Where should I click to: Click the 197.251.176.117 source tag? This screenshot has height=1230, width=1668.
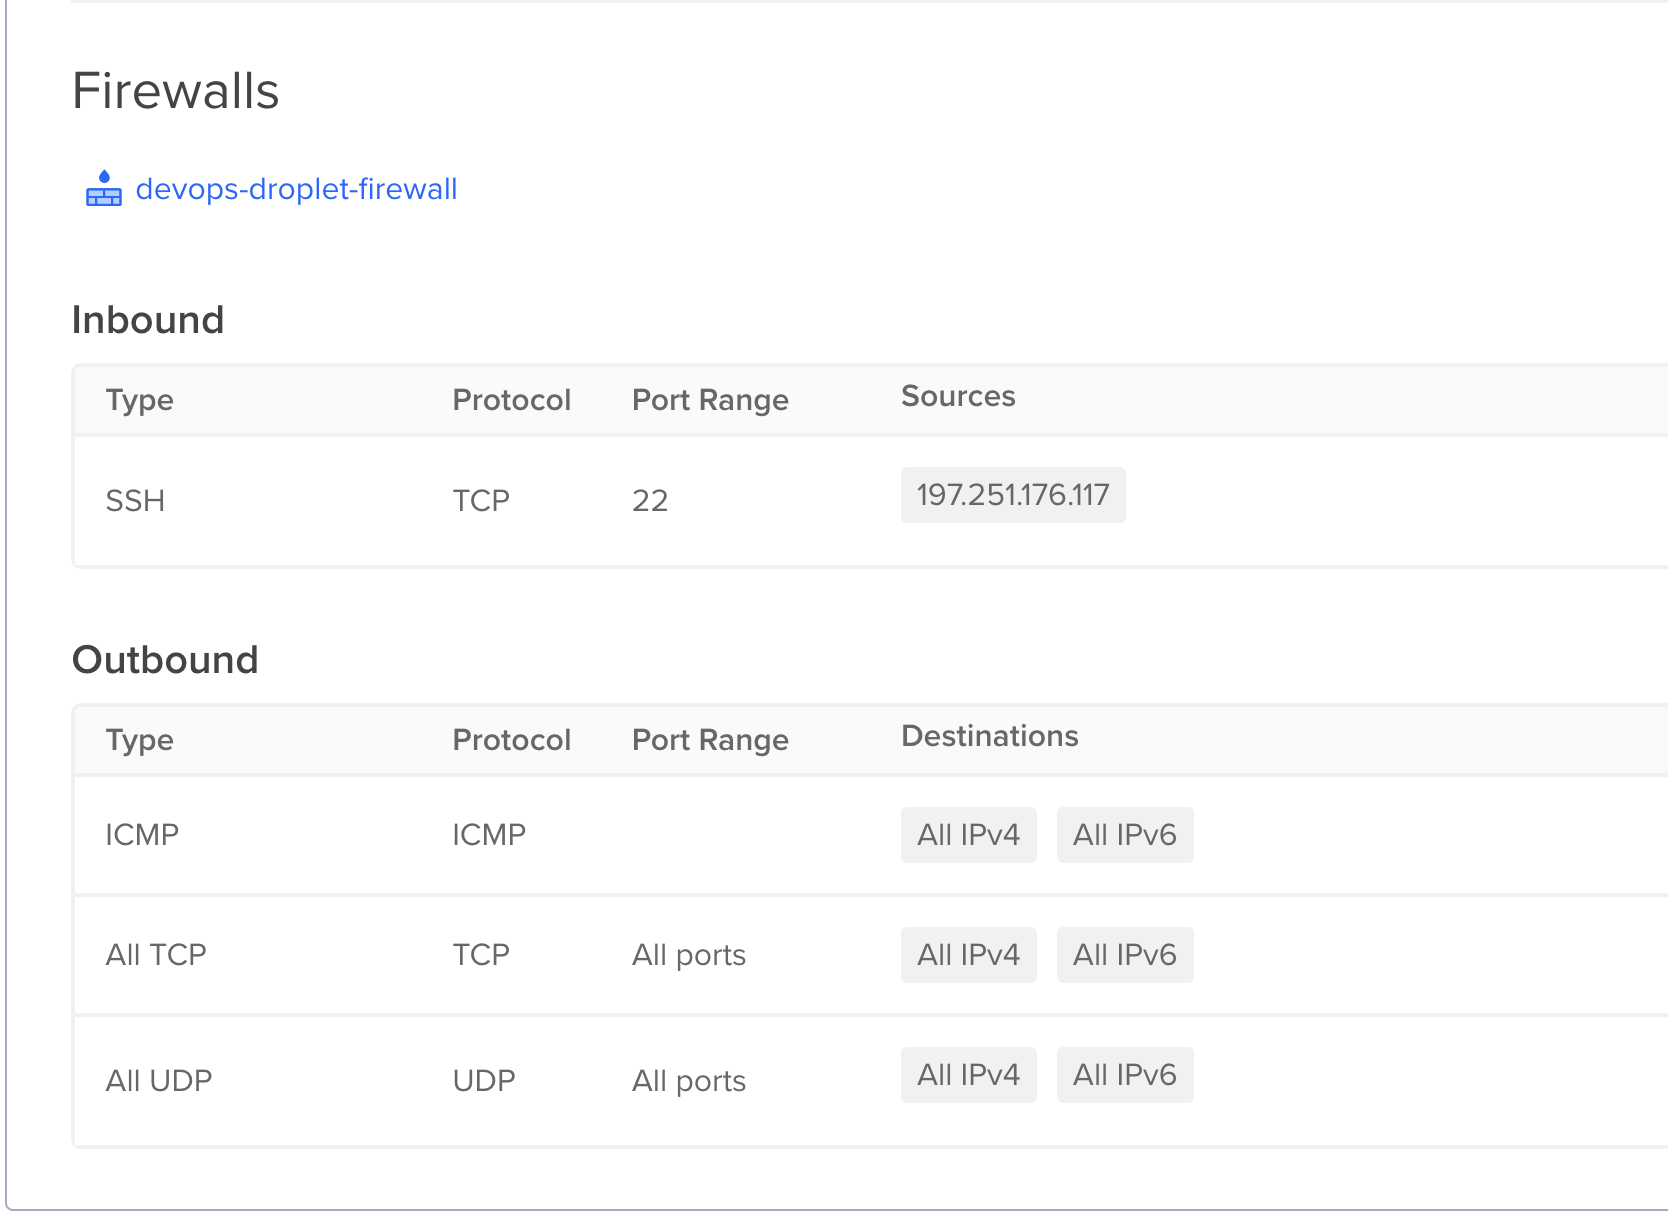(x=1012, y=495)
